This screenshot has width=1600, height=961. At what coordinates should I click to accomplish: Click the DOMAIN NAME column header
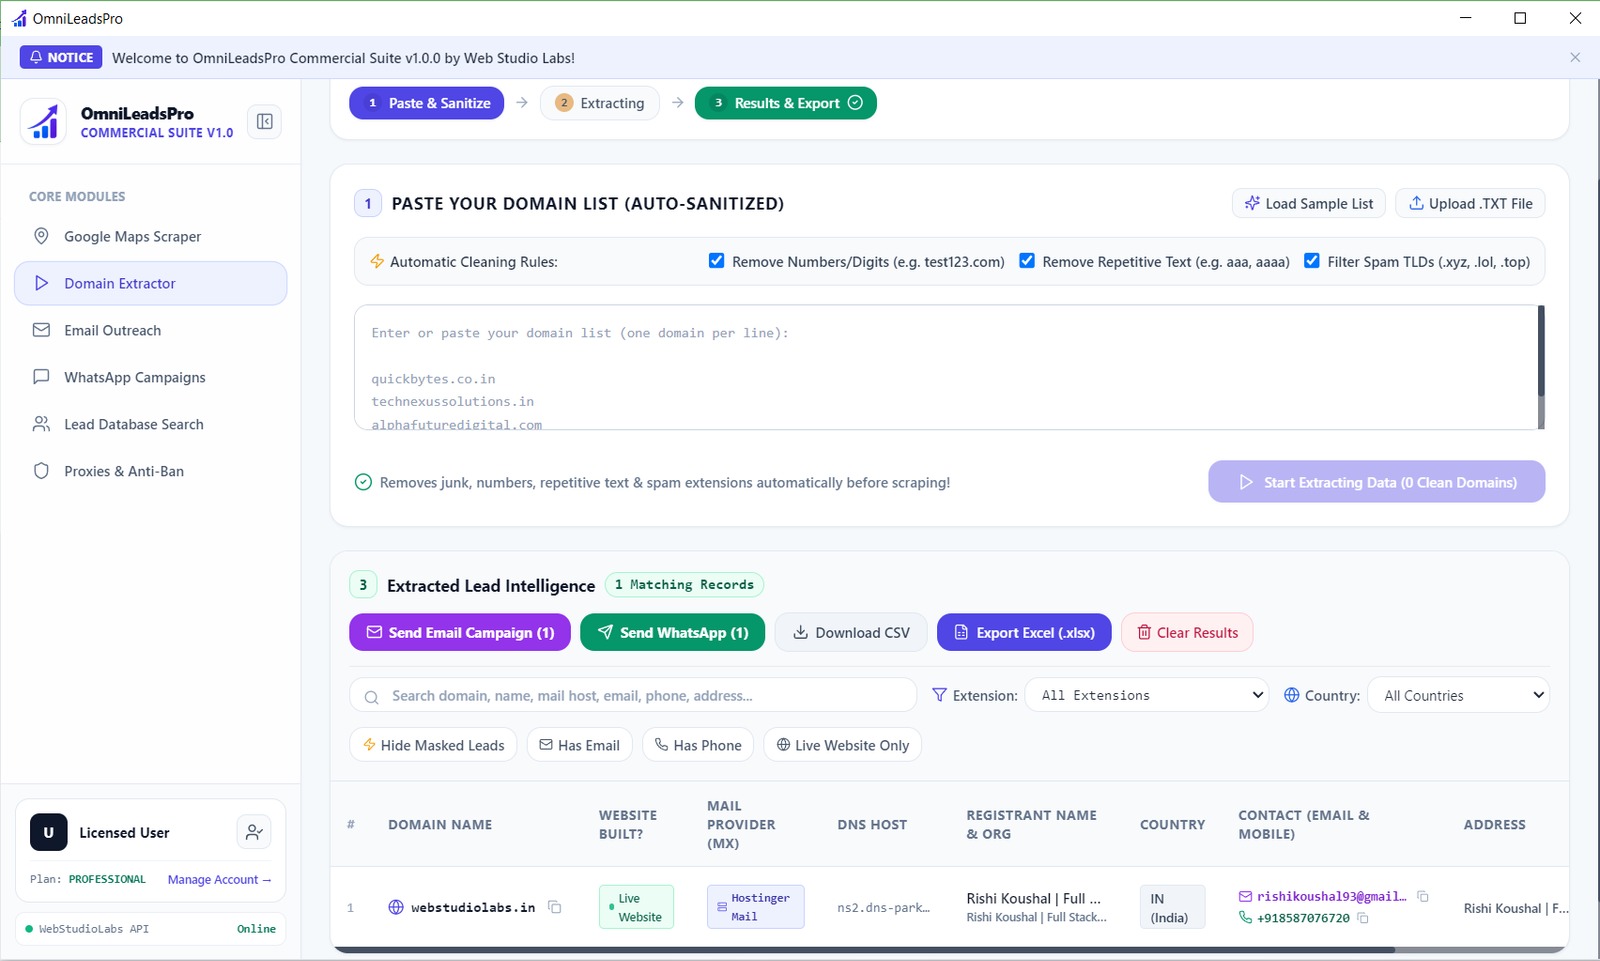pyautogui.click(x=440, y=825)
